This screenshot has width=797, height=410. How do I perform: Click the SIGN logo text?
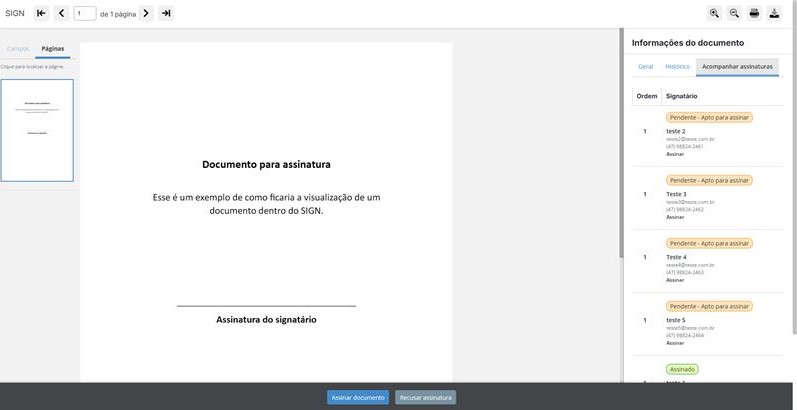pyautogui.click(x=15, y=13)
